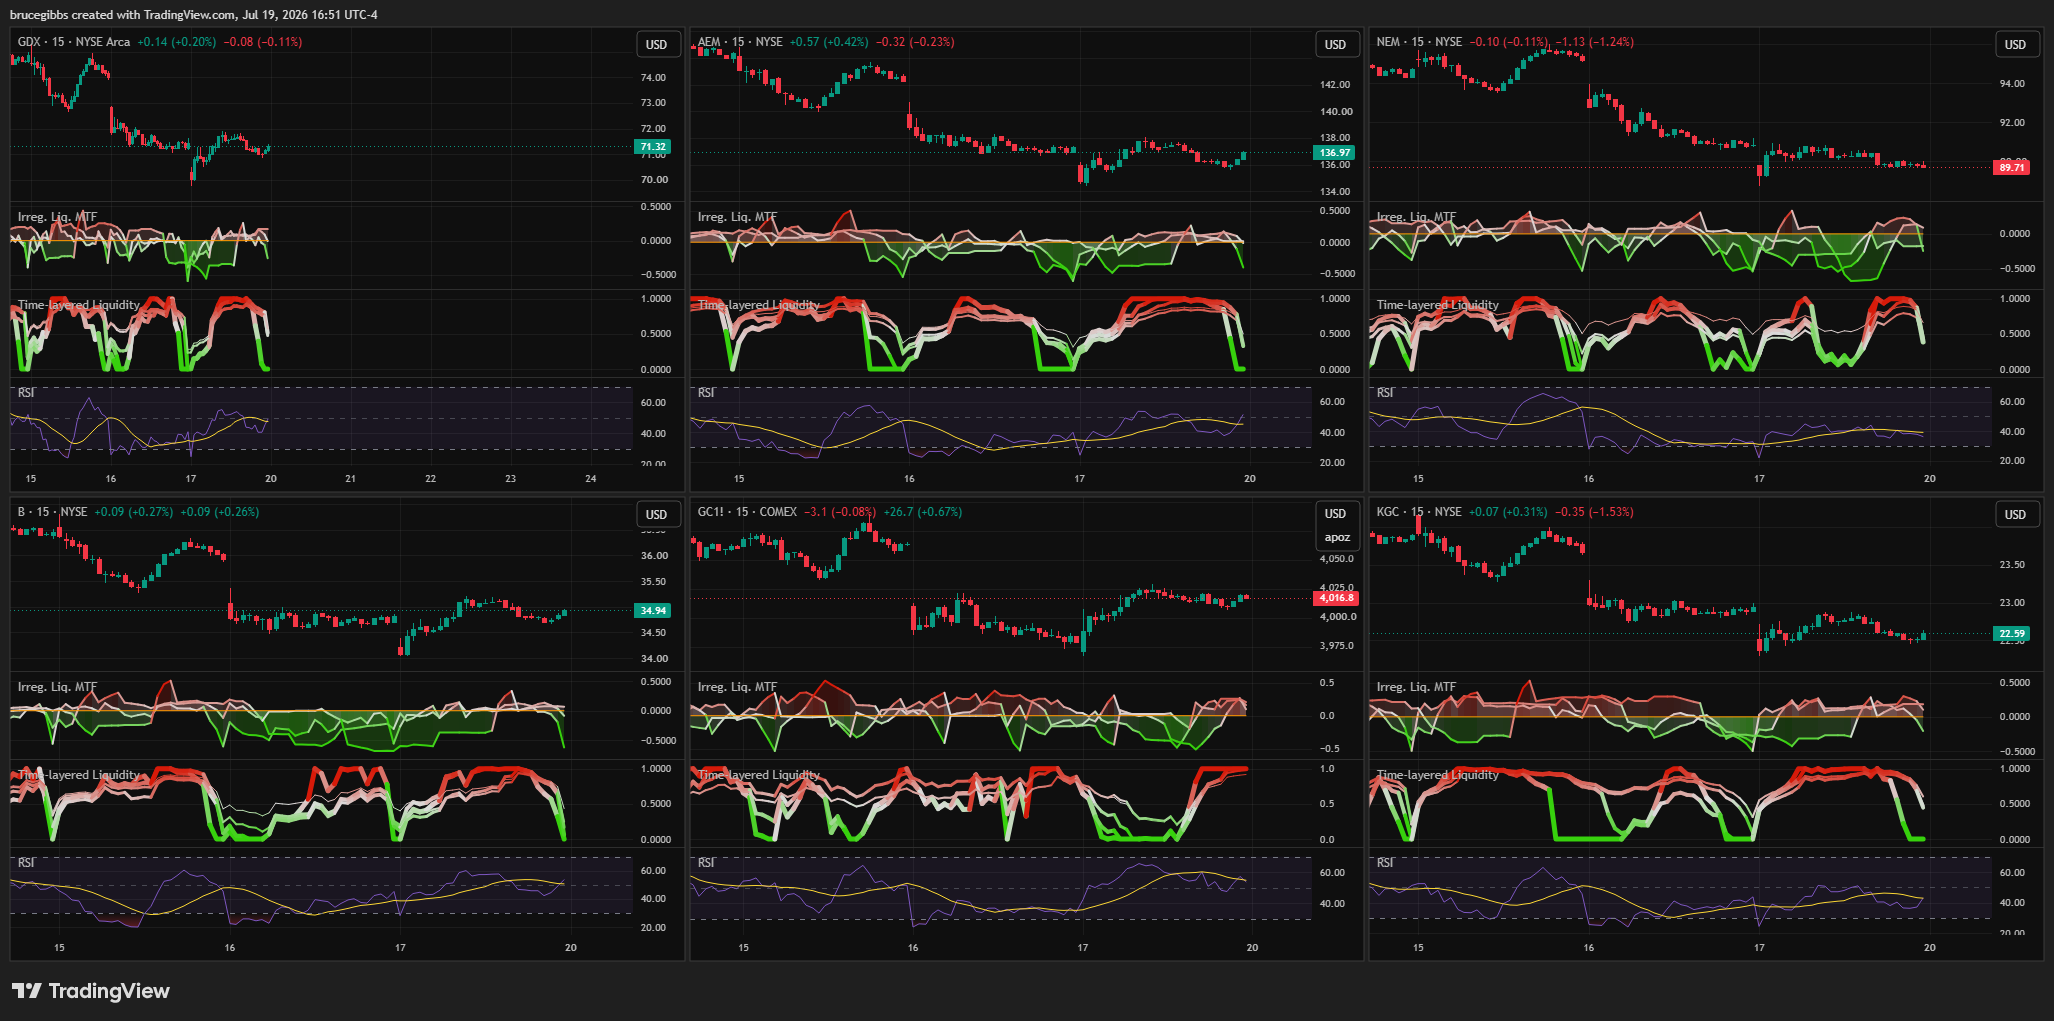Screen dimensions: 2054x1021
Task: Open the USD currency selector on NEM chart
Action: tap(2015, 44)
